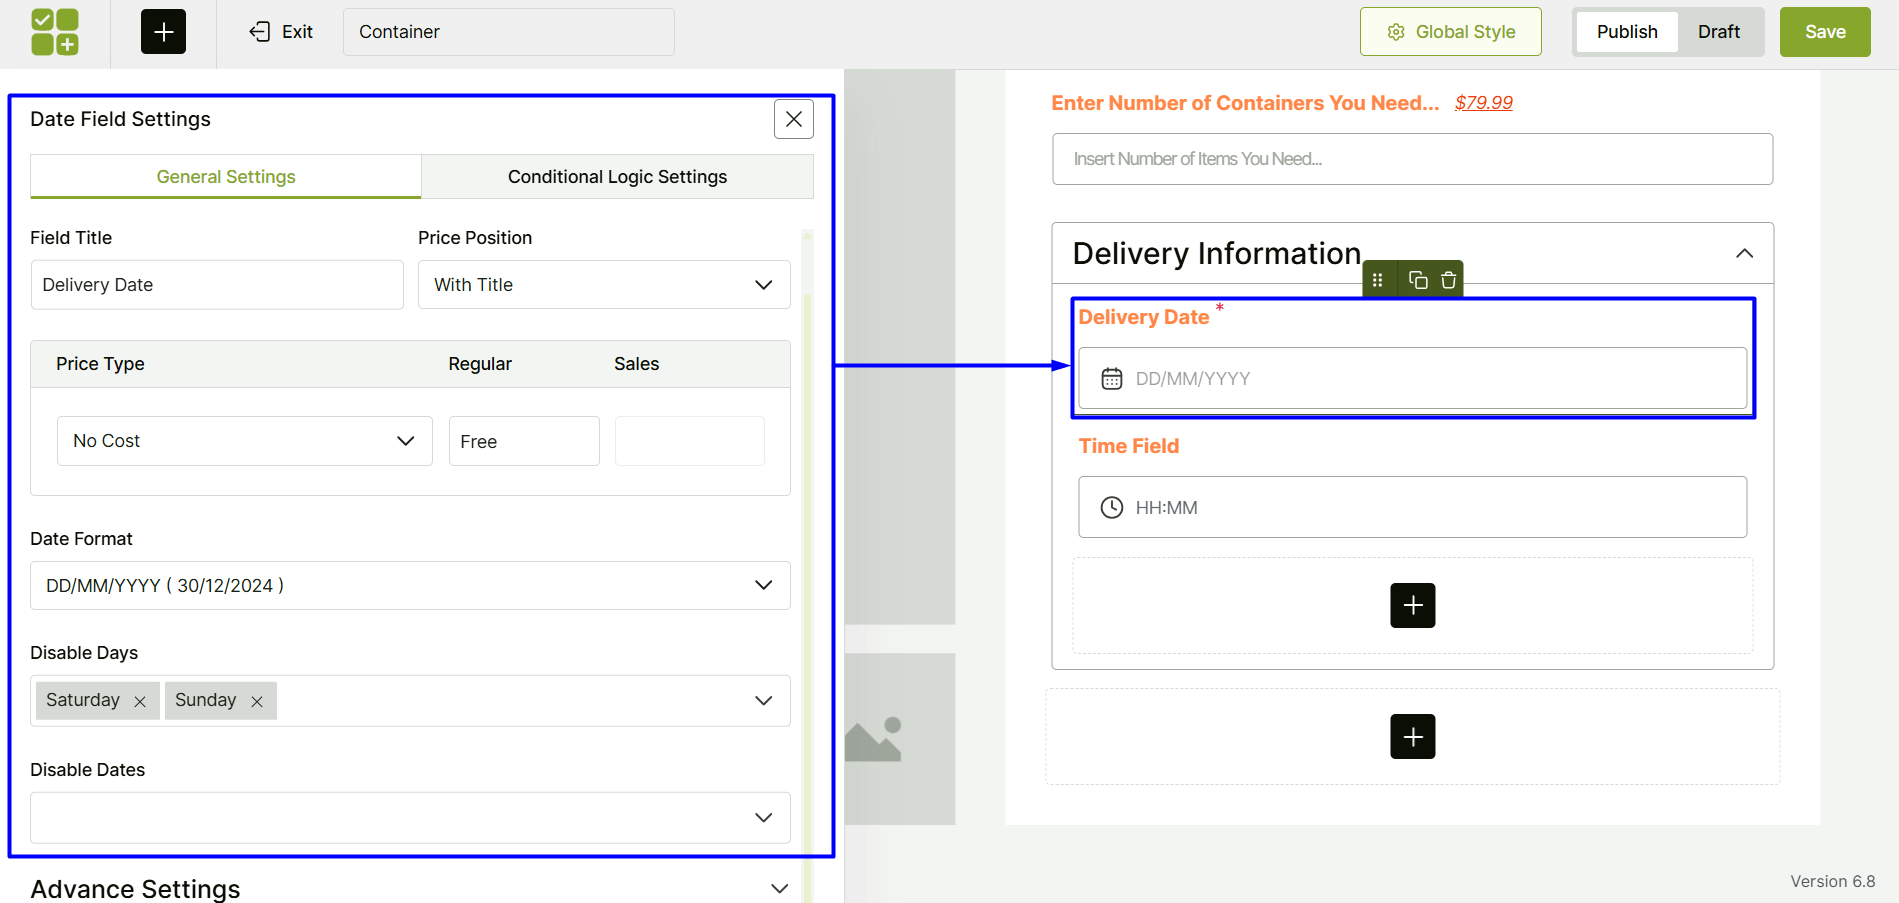Remove Saturday from Disable Days
This screenshot has height=903, width=1899.
140,702
